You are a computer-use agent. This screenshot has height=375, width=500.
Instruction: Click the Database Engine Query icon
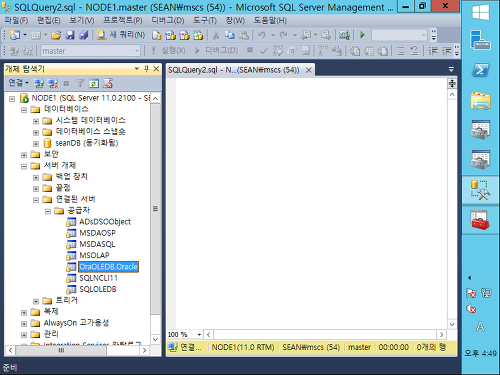[156, 35]
